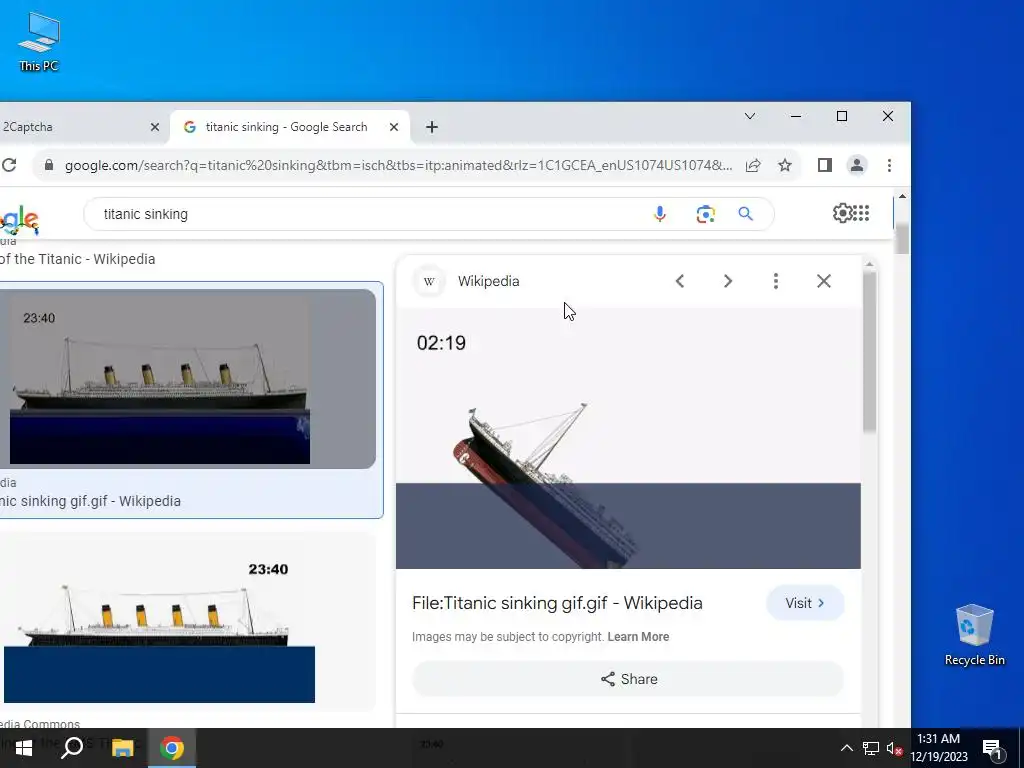
Task: Open File:Titanic sinking gif.gif title link
Action: (557, 603)
